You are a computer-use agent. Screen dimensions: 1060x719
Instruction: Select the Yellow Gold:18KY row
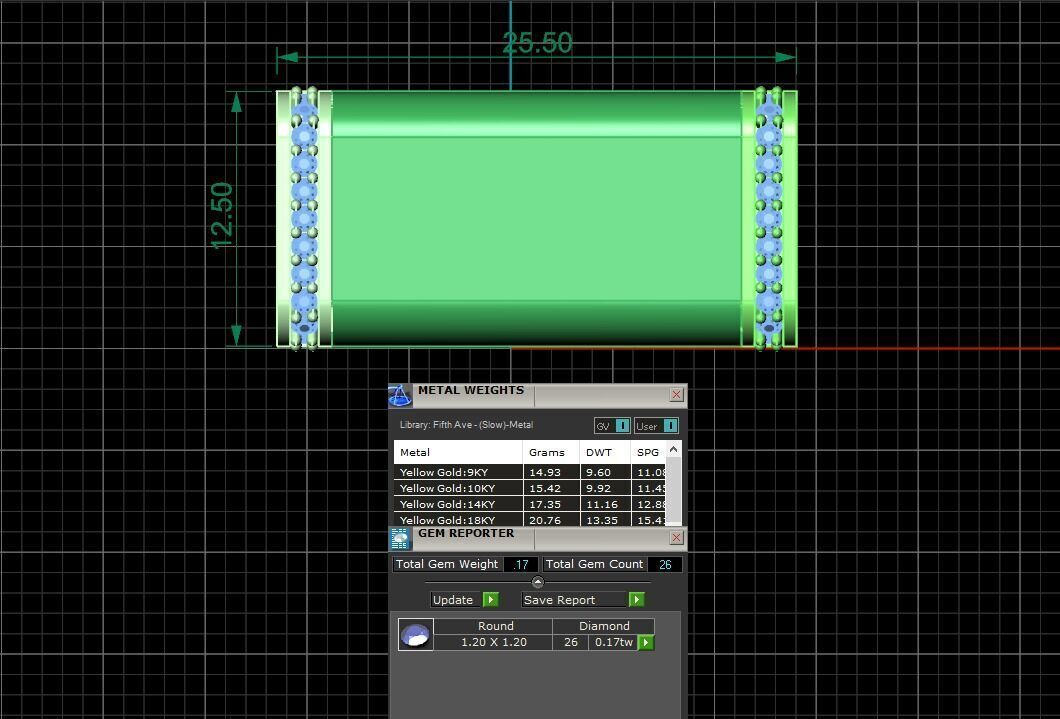[529, 520]
